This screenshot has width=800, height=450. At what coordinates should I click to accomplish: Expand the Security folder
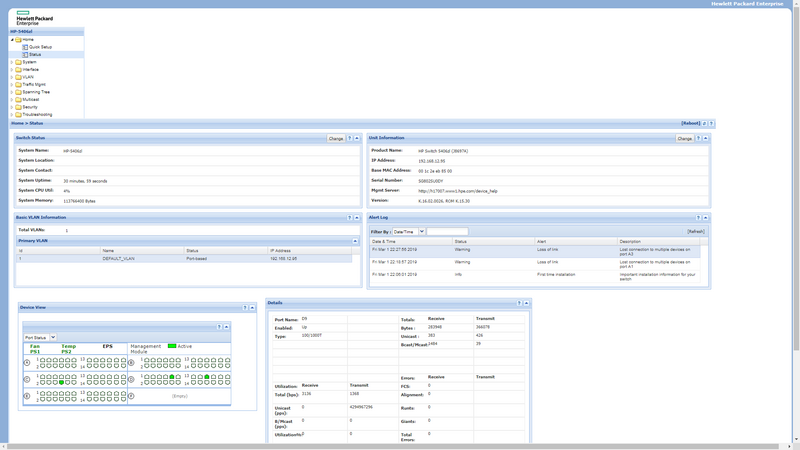[12, 107]
